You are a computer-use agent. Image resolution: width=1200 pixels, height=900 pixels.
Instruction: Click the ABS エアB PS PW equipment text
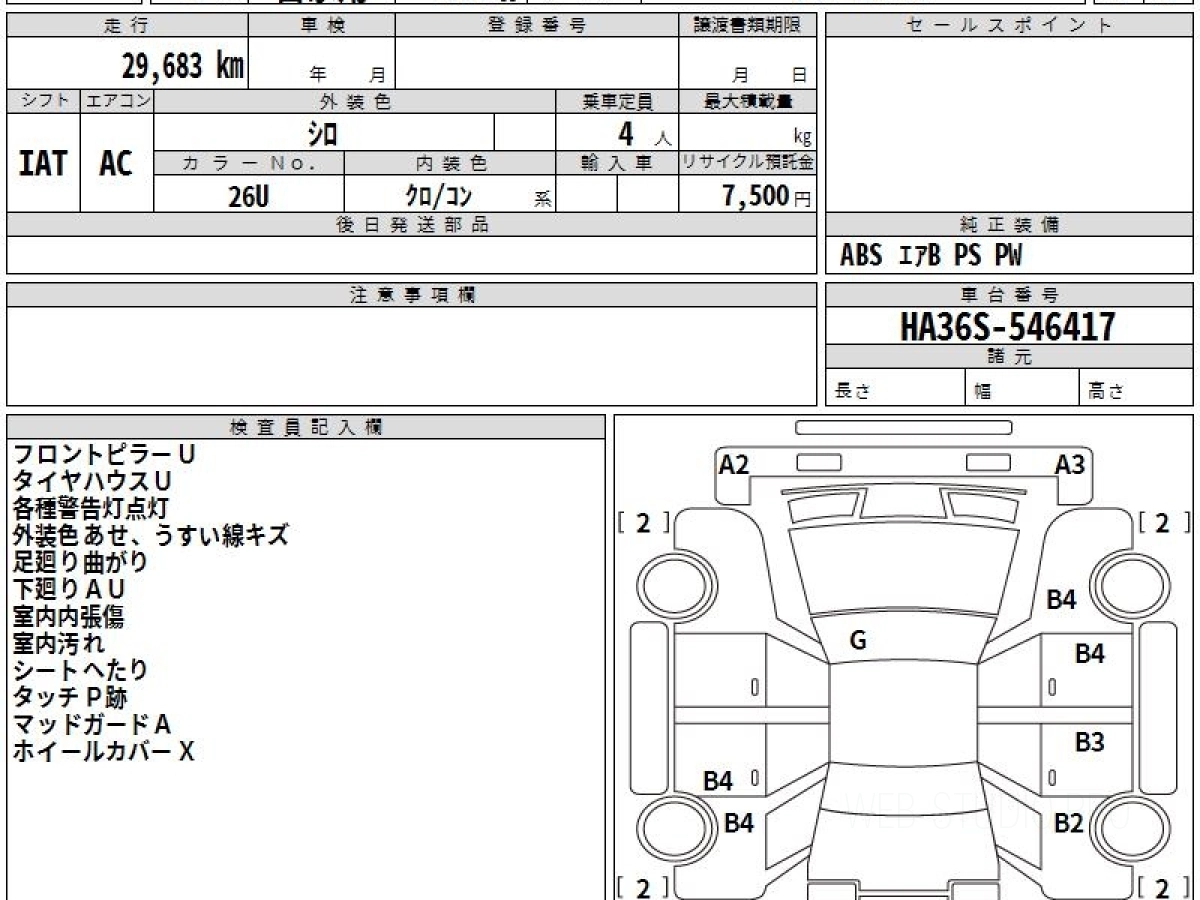tap(931, 256)
